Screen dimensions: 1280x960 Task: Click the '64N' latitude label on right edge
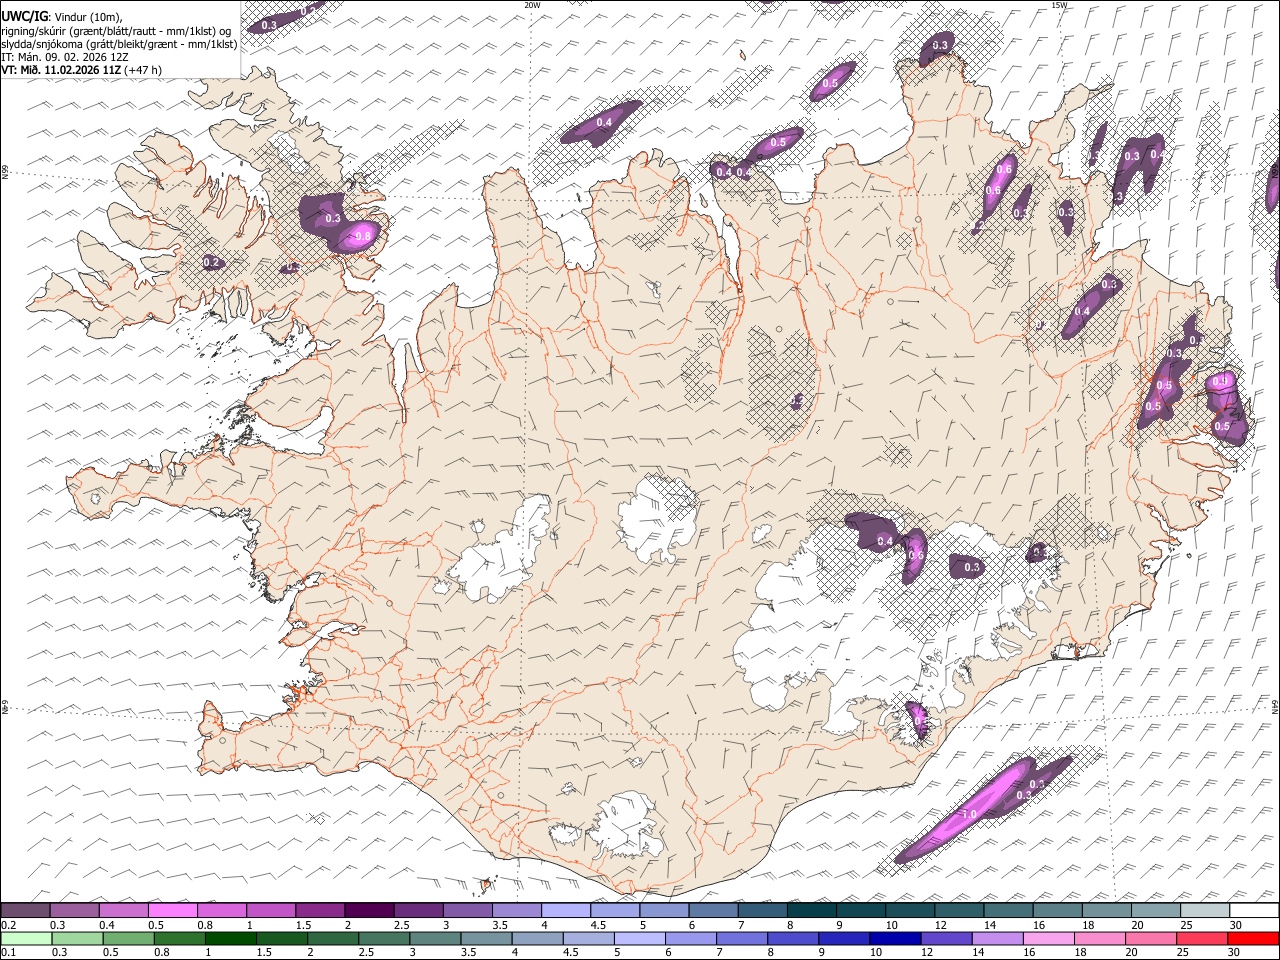(x=1275, y=706)
